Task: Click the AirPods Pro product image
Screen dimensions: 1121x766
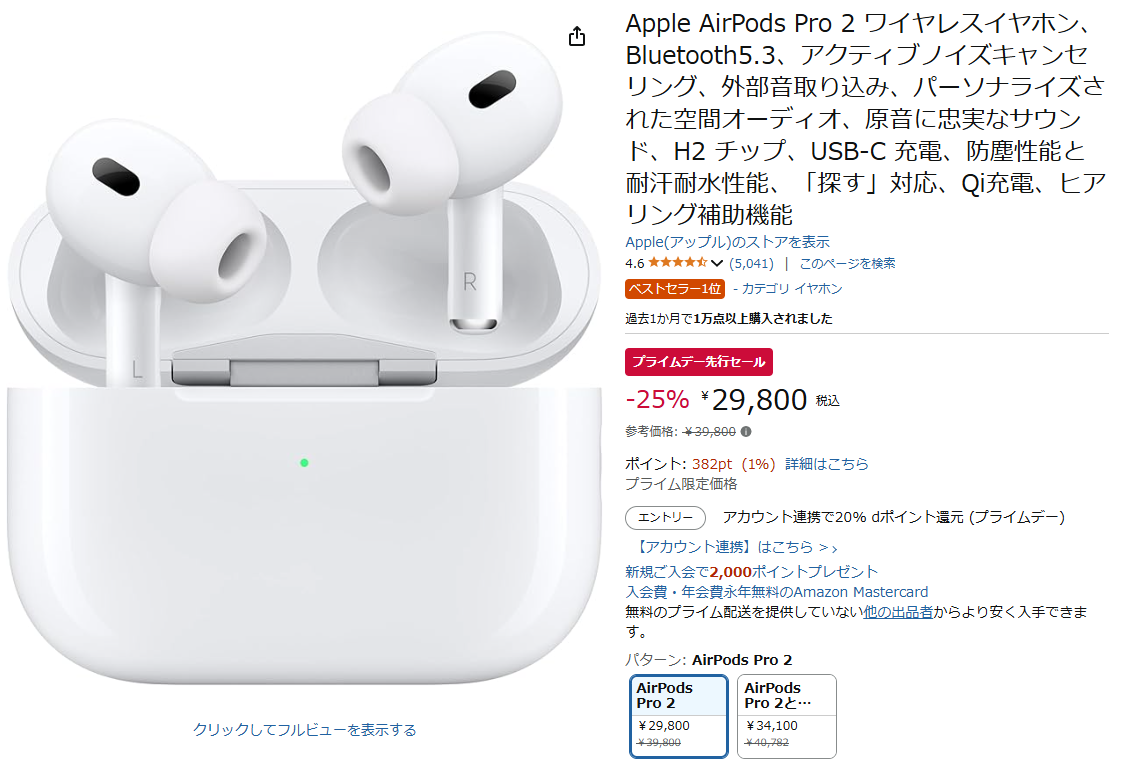Action: pyautogui.click(x=304, y=358)
